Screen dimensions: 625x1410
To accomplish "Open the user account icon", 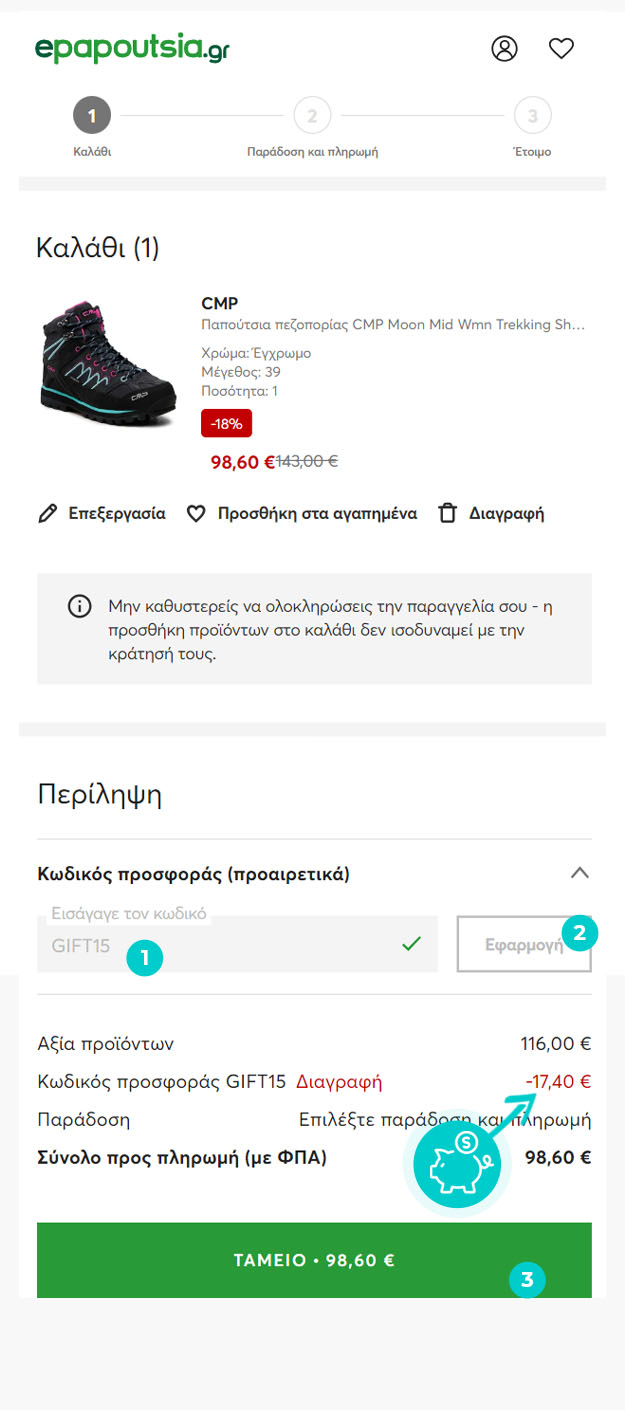I will coord(505,48).
